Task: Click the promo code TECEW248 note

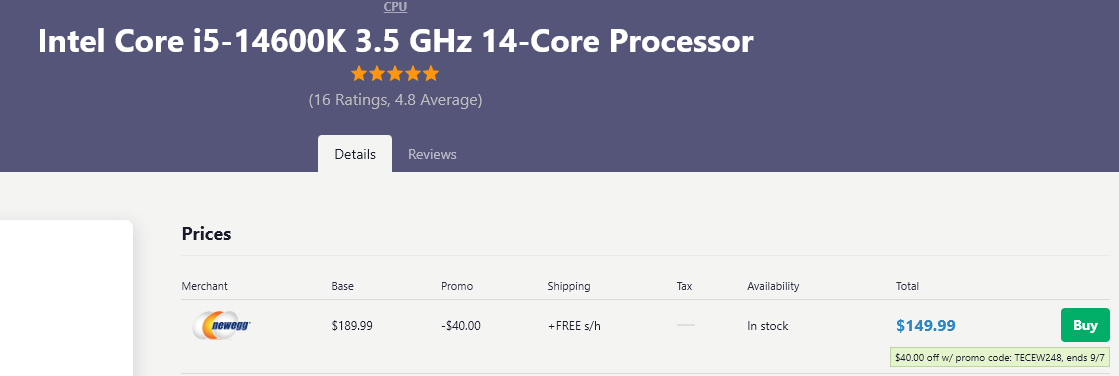Action: 1001,357
